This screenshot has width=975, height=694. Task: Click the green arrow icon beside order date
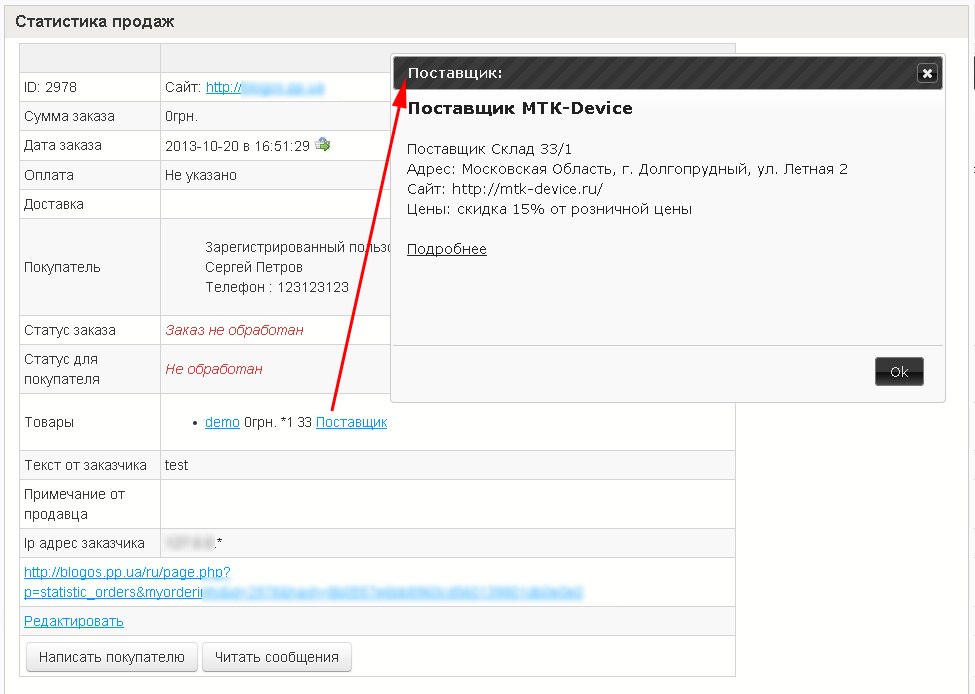323,145
